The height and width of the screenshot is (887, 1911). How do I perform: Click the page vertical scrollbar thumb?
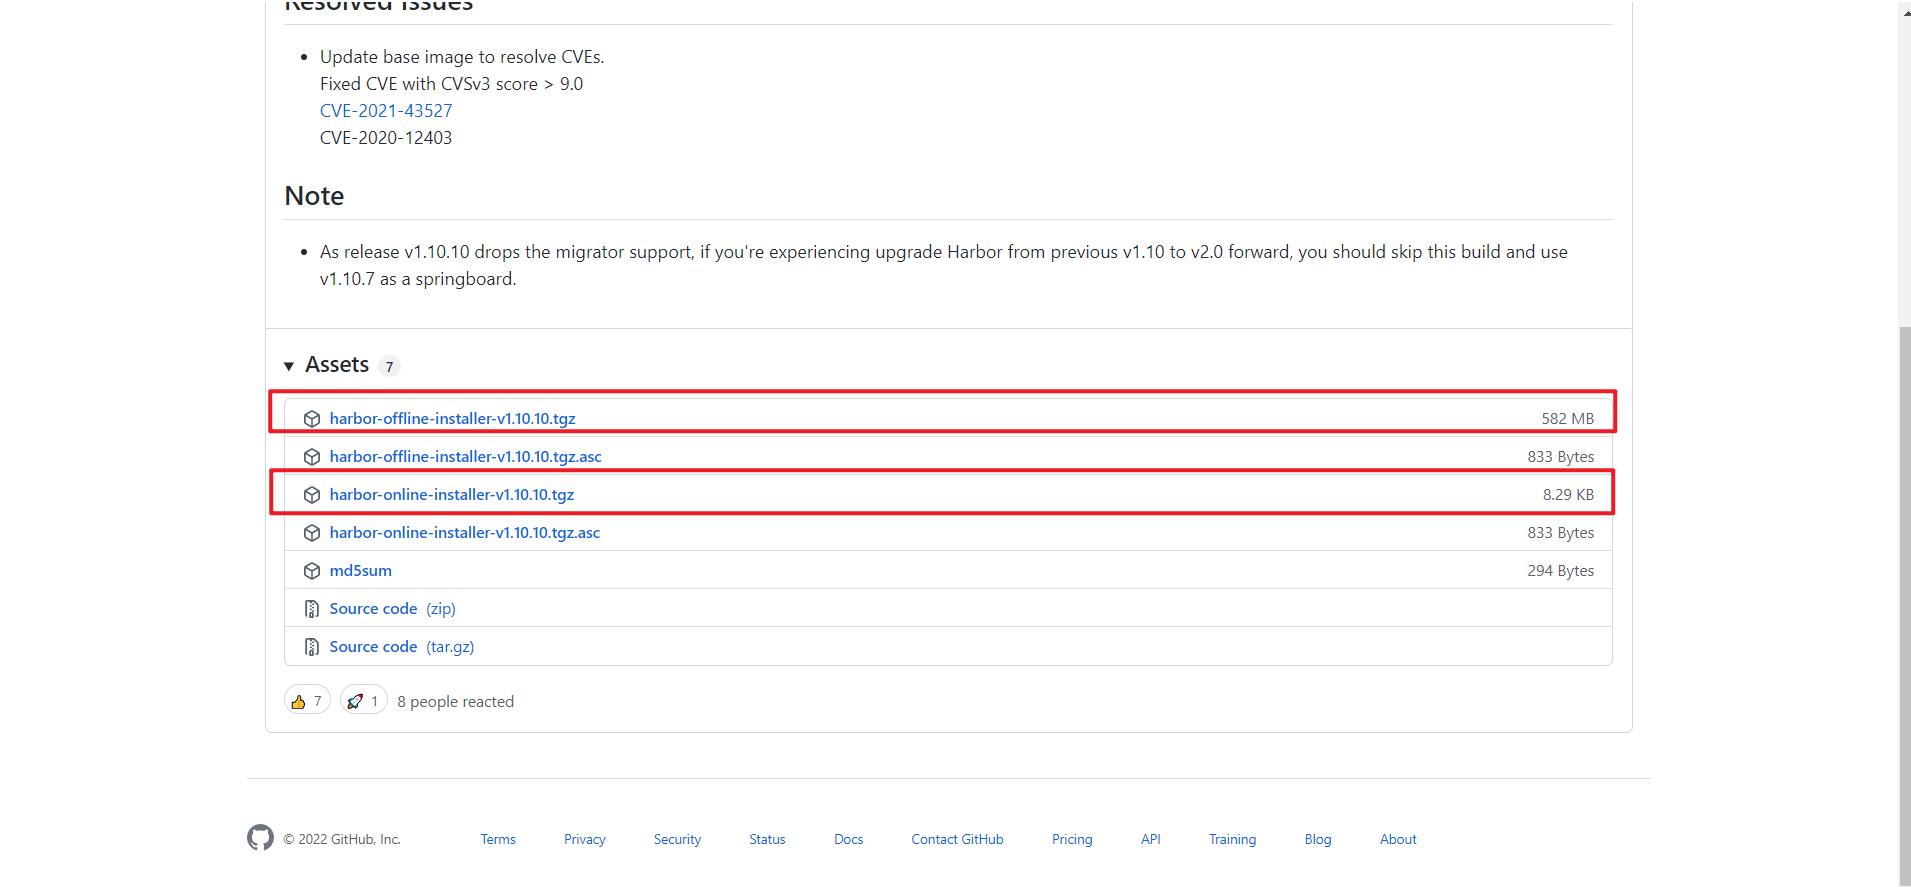click(x=1905, y=605)
